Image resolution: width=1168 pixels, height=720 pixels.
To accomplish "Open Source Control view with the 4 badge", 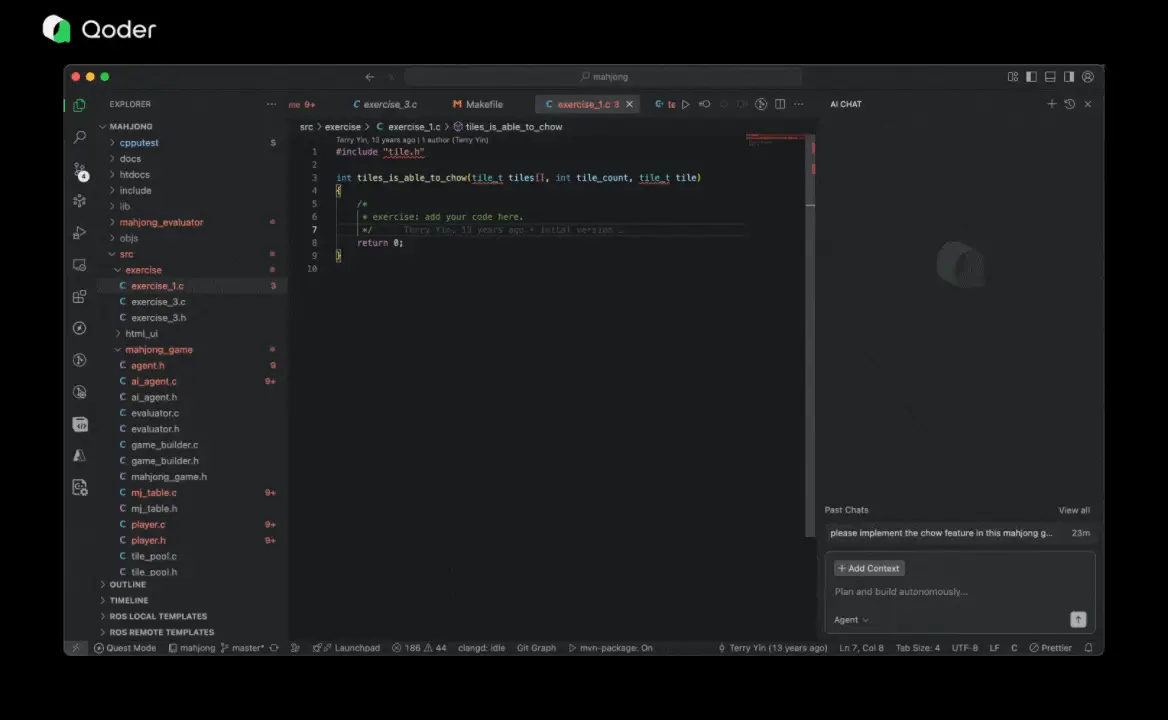I will [80, 171].
